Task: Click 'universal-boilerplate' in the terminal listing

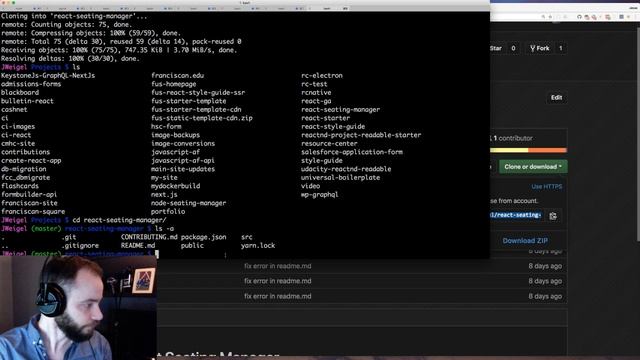Action: click(x=340, y=178)
